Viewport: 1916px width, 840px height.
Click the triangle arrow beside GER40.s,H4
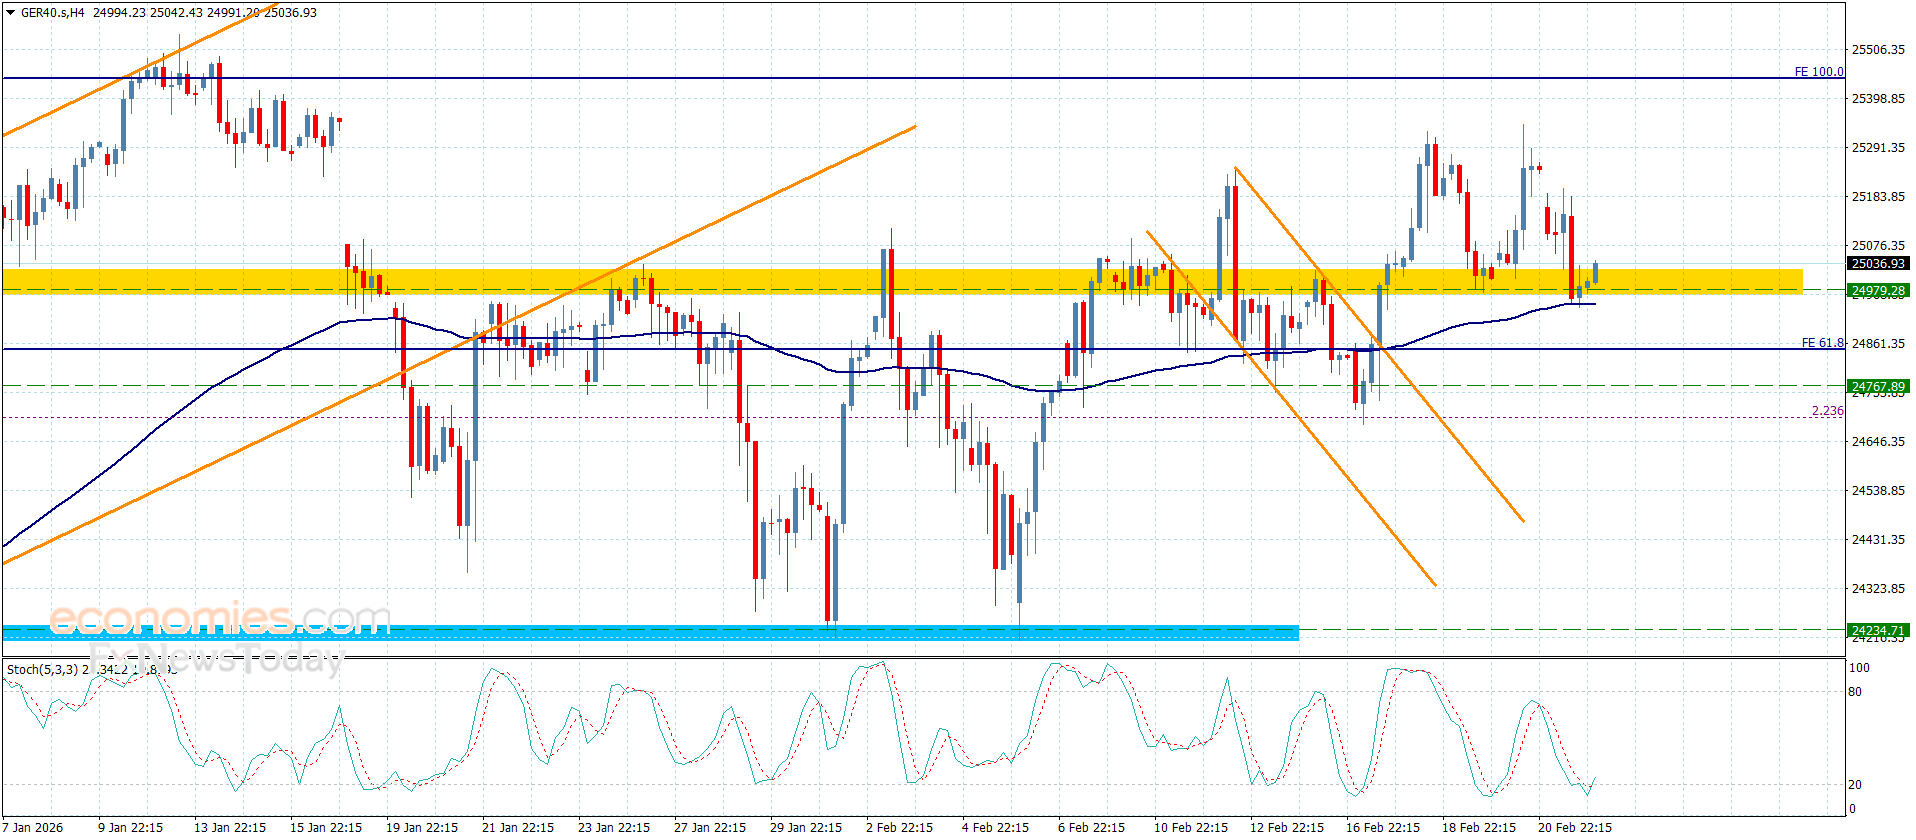coord(10,13)
